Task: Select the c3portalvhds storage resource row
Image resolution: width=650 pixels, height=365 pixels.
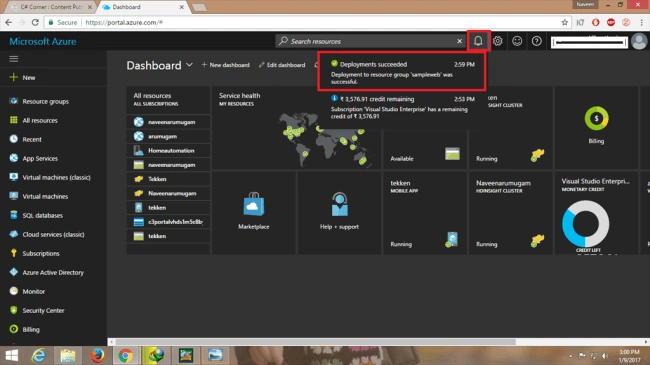Action: pos(168,222)
